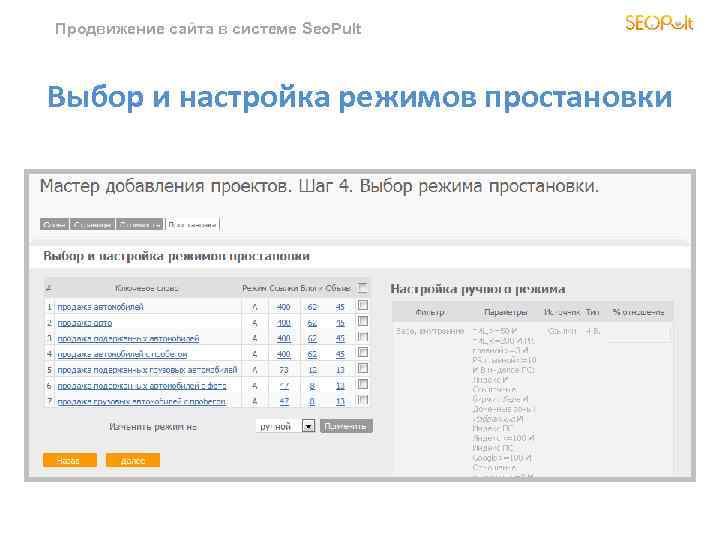Click the gray apply button beside dropdown
The image size is (720, 540).
coord(346,426)
